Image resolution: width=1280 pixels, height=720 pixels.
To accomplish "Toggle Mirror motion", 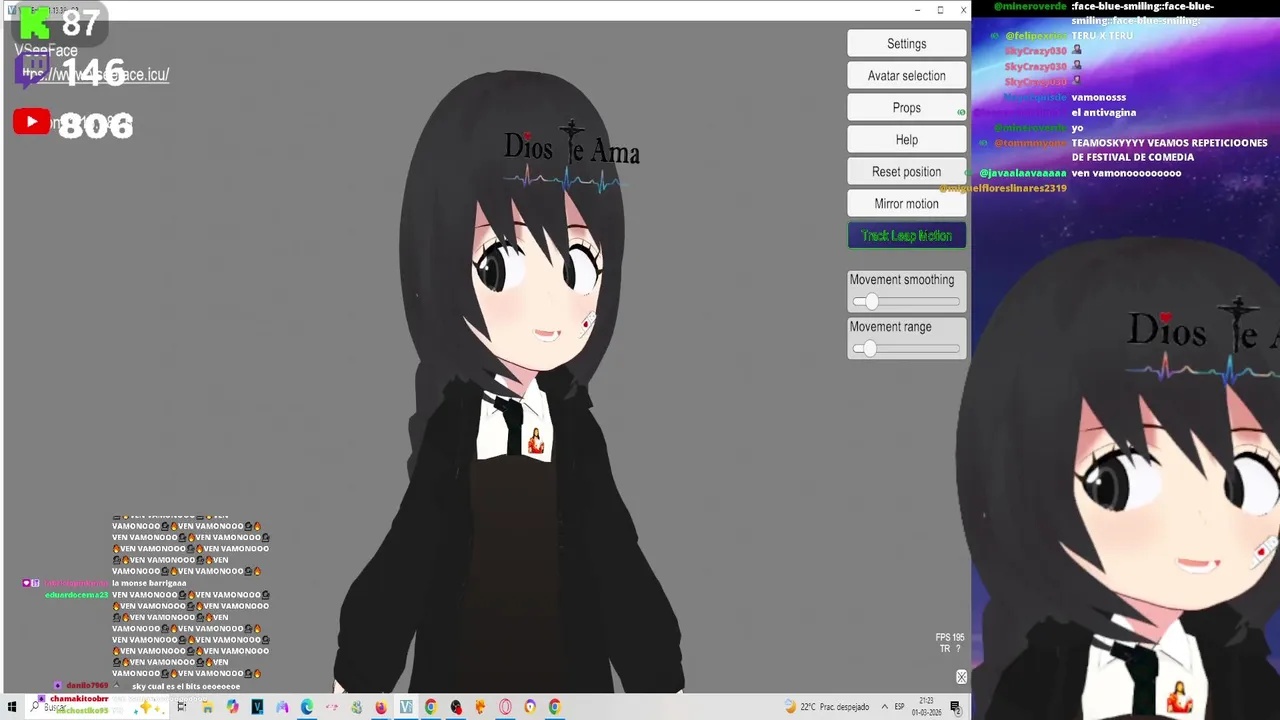I will click(x=906, y=204).
